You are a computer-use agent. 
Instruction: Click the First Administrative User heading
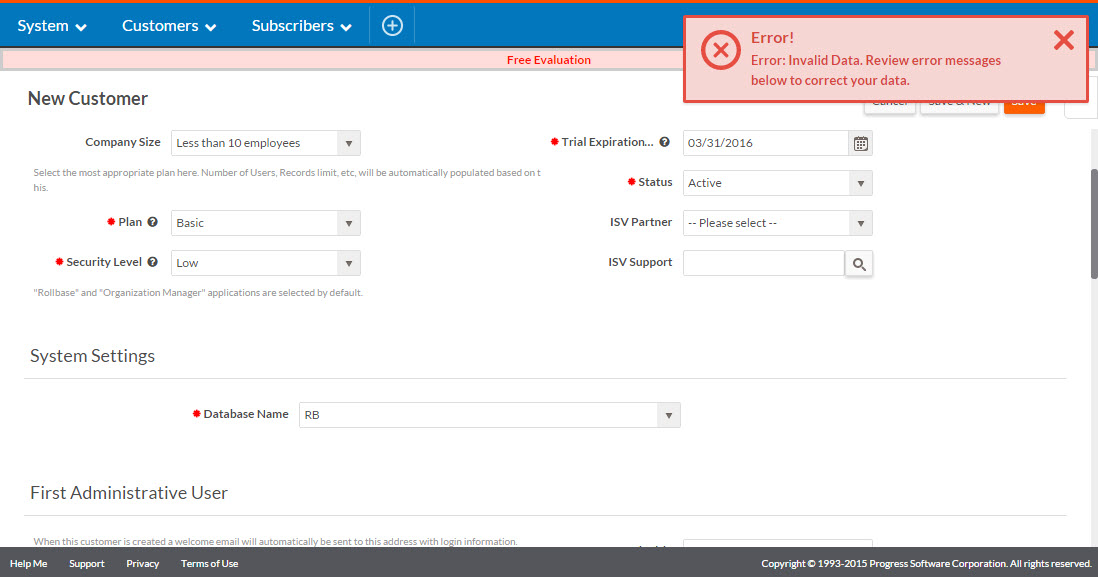(x=129, y=493)
